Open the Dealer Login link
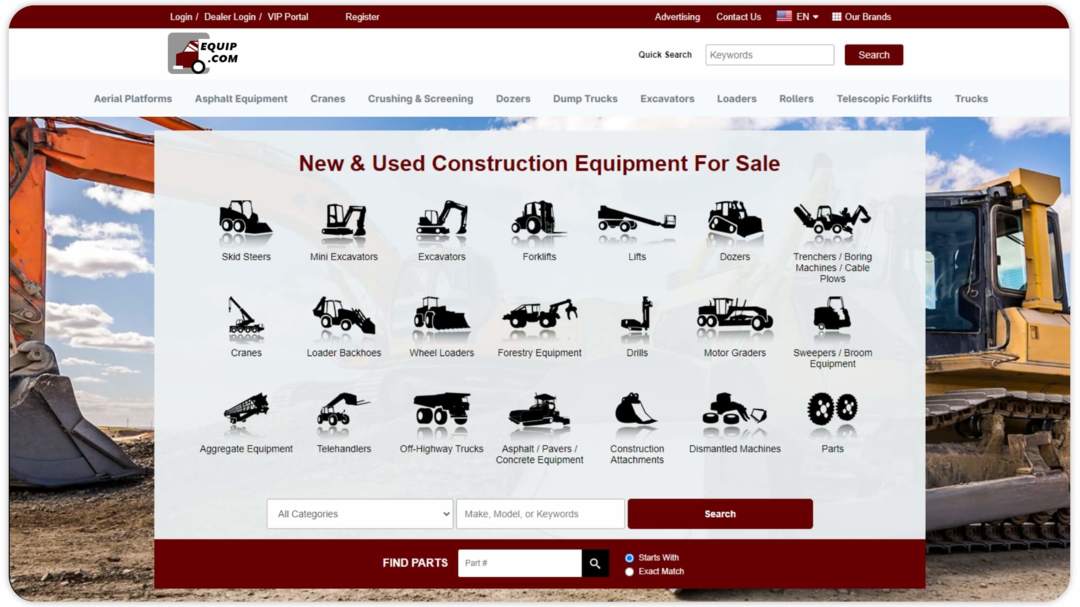This screenshot has height=607, width=1080. tap(230, 17)
